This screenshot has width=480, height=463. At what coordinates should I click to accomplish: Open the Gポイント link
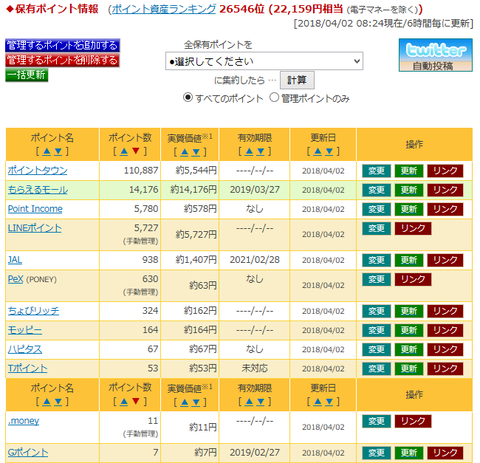[x=28, y=452]
